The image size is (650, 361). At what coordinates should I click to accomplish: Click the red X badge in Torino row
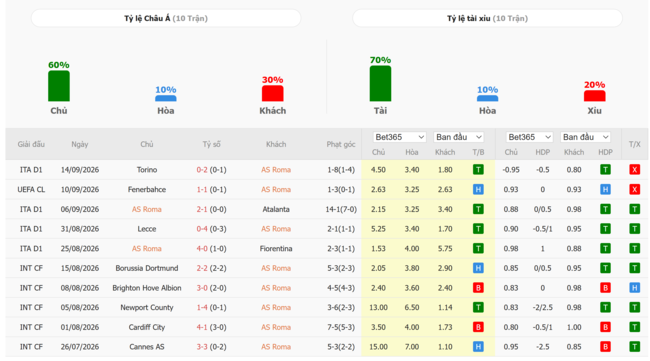coord(634,170)
